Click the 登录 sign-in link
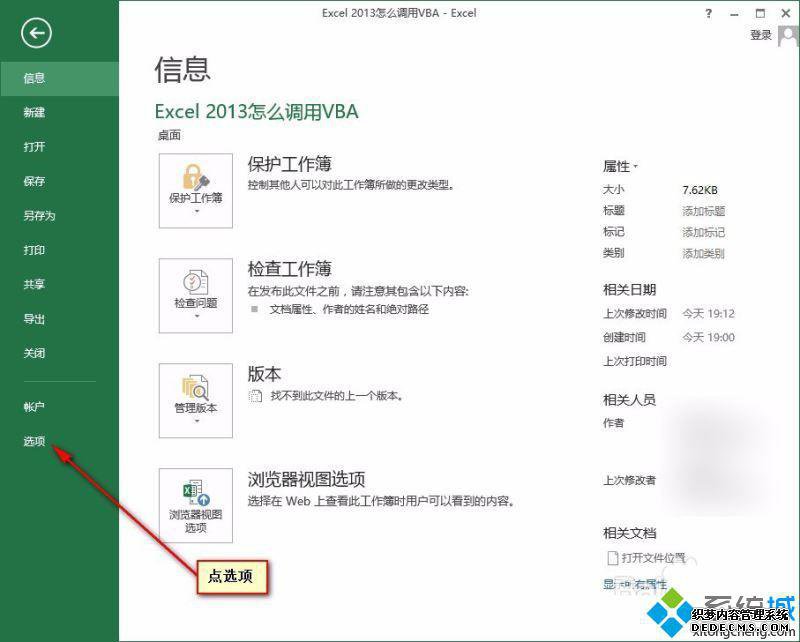This screenshot has width=800, height=642. (761, 35)
